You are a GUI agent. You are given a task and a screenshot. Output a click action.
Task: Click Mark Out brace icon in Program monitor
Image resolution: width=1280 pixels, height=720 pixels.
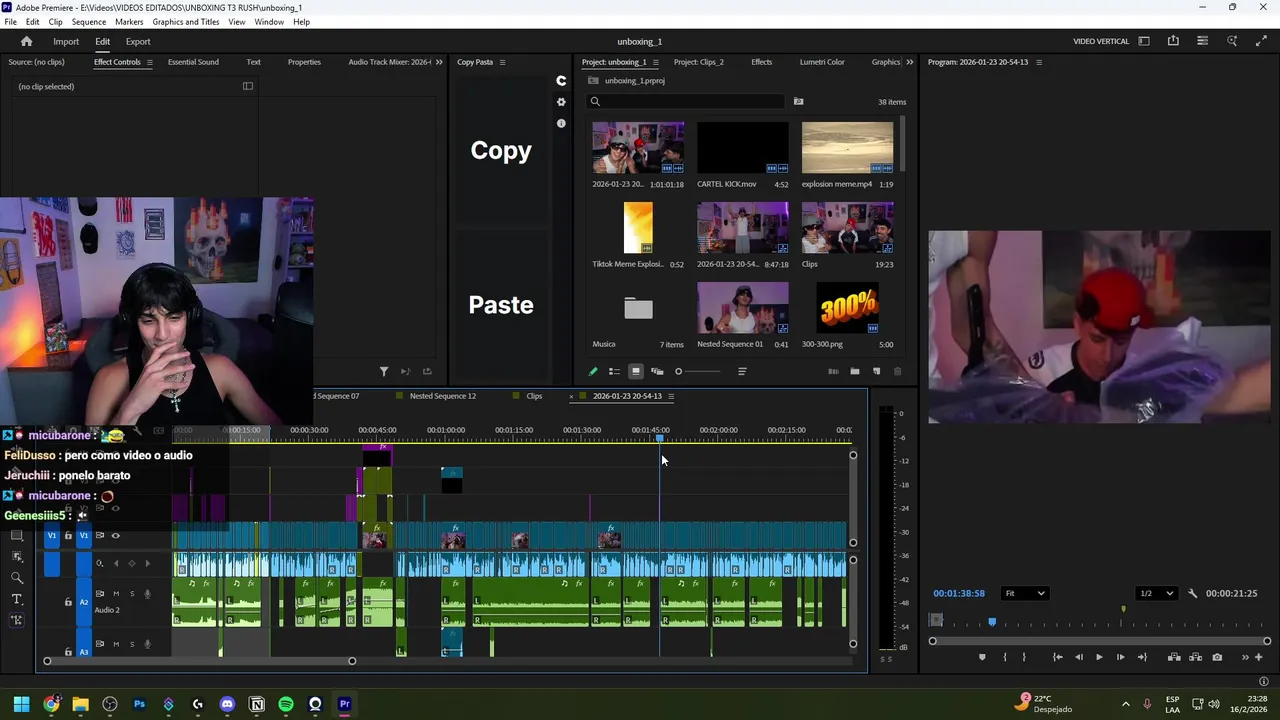click(x=1024, y=657)
